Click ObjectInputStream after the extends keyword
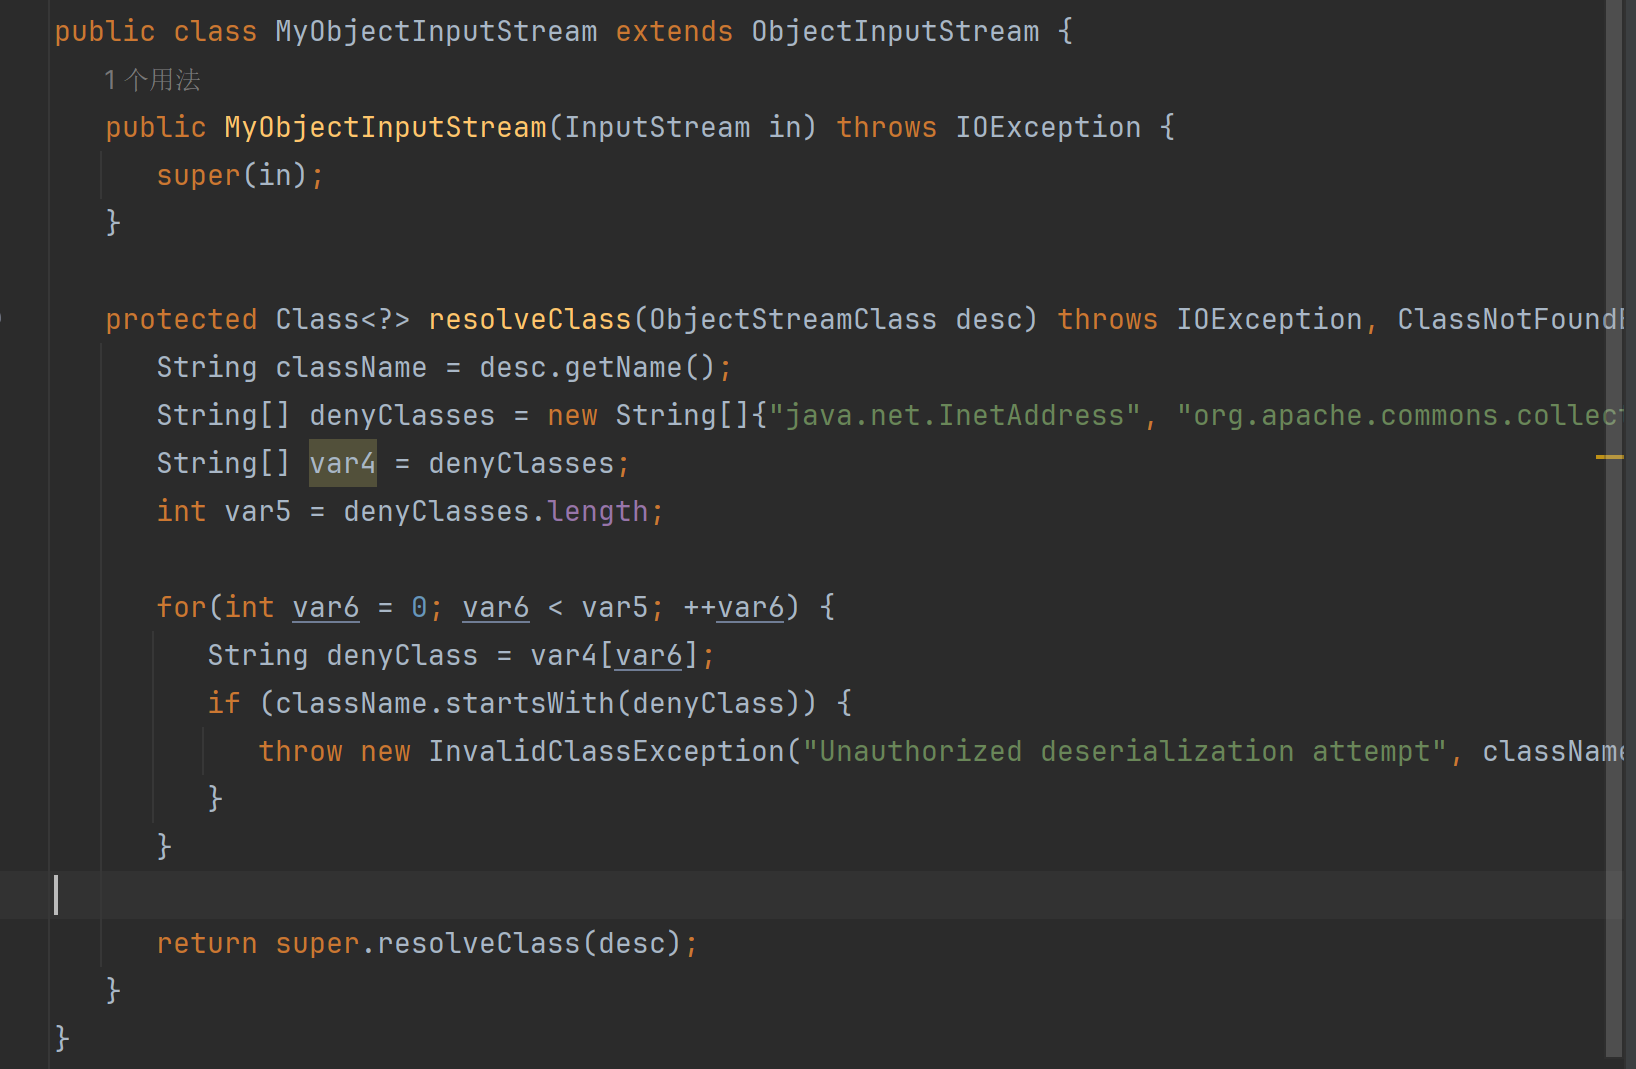 pyautogui.click(x=895, y=31)
